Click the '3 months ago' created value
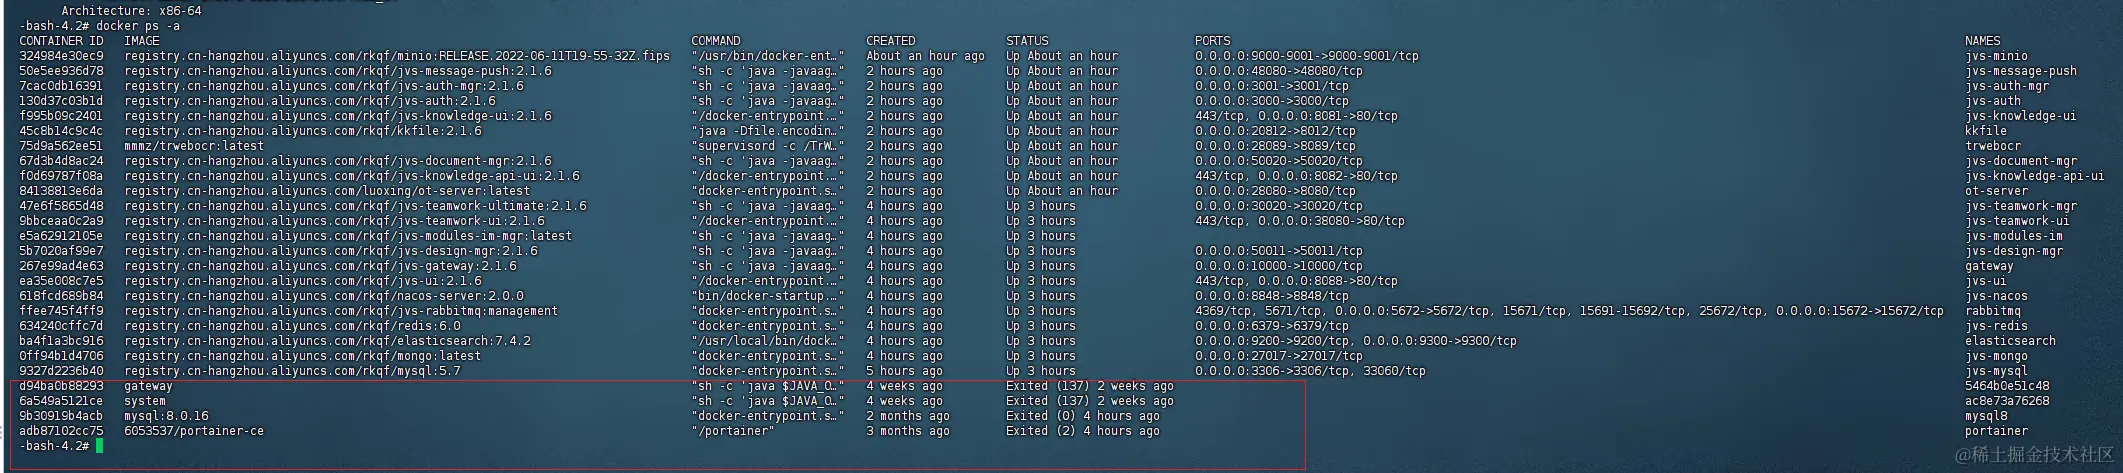 [x=908, y=431]
